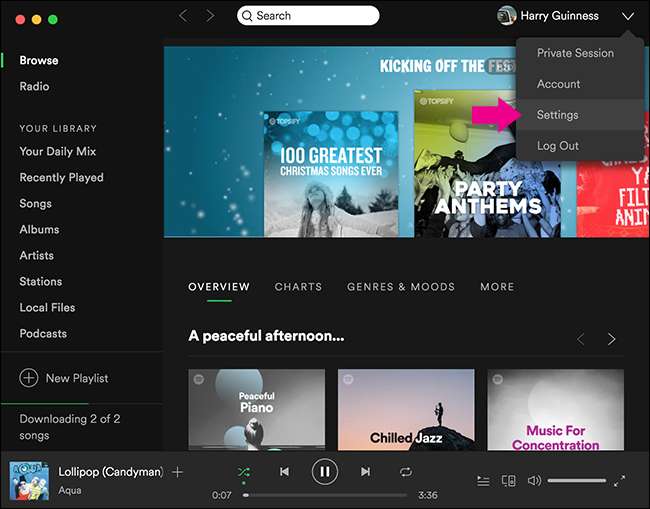
Task: Open the devices available icon
Action: pyautogui.click(x=509, y=481)
